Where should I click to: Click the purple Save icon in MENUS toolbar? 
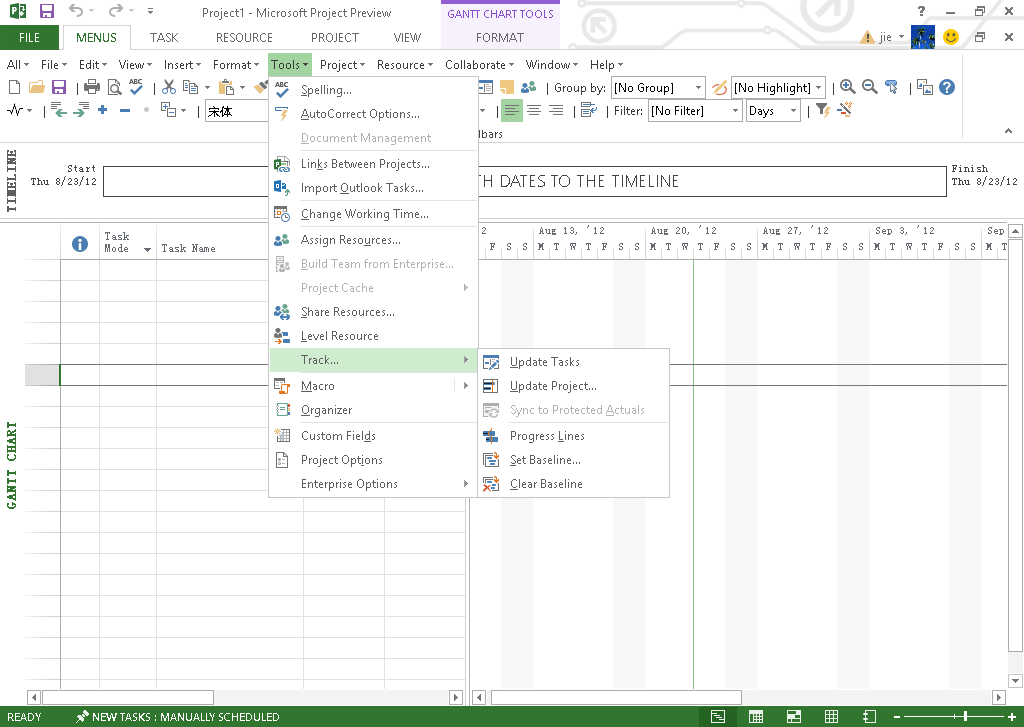[x=59, y=87]
